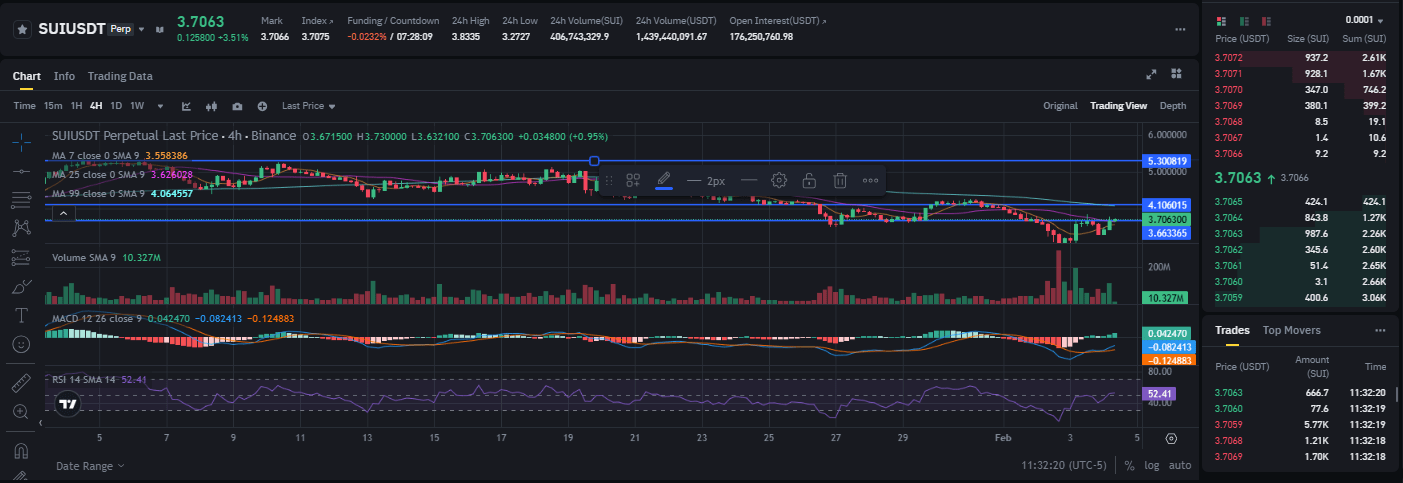Expand chart to fullscreen
The image size is (1403, 483).
(1151, 75)
